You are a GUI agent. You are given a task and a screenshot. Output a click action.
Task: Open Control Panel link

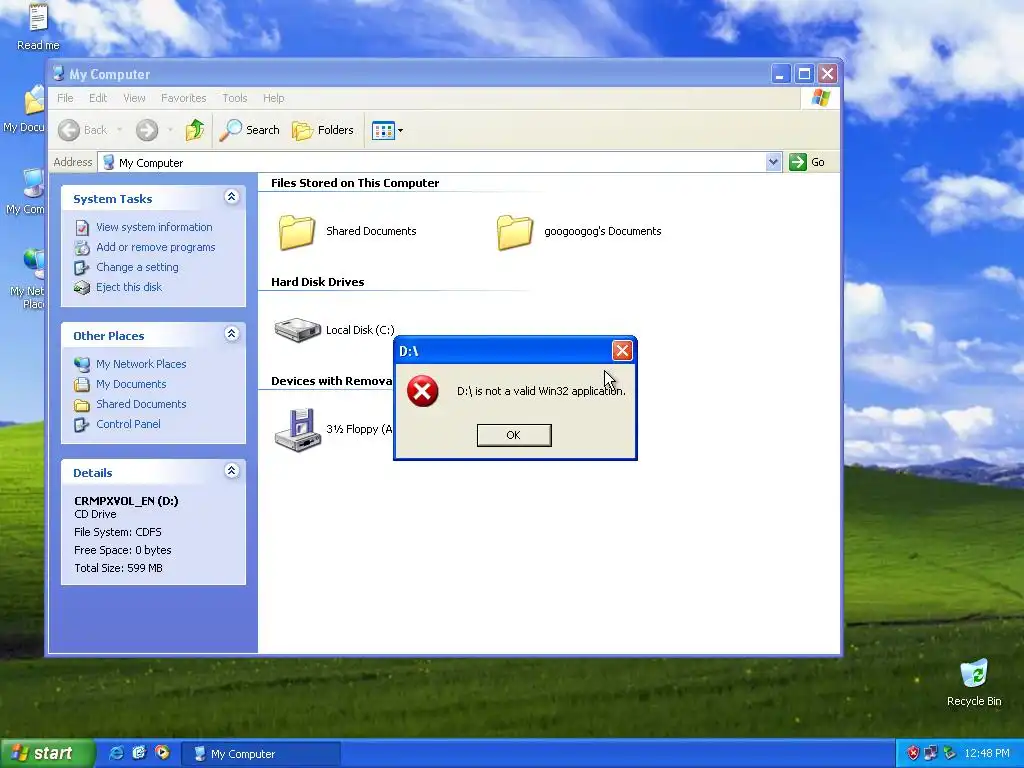128,424
